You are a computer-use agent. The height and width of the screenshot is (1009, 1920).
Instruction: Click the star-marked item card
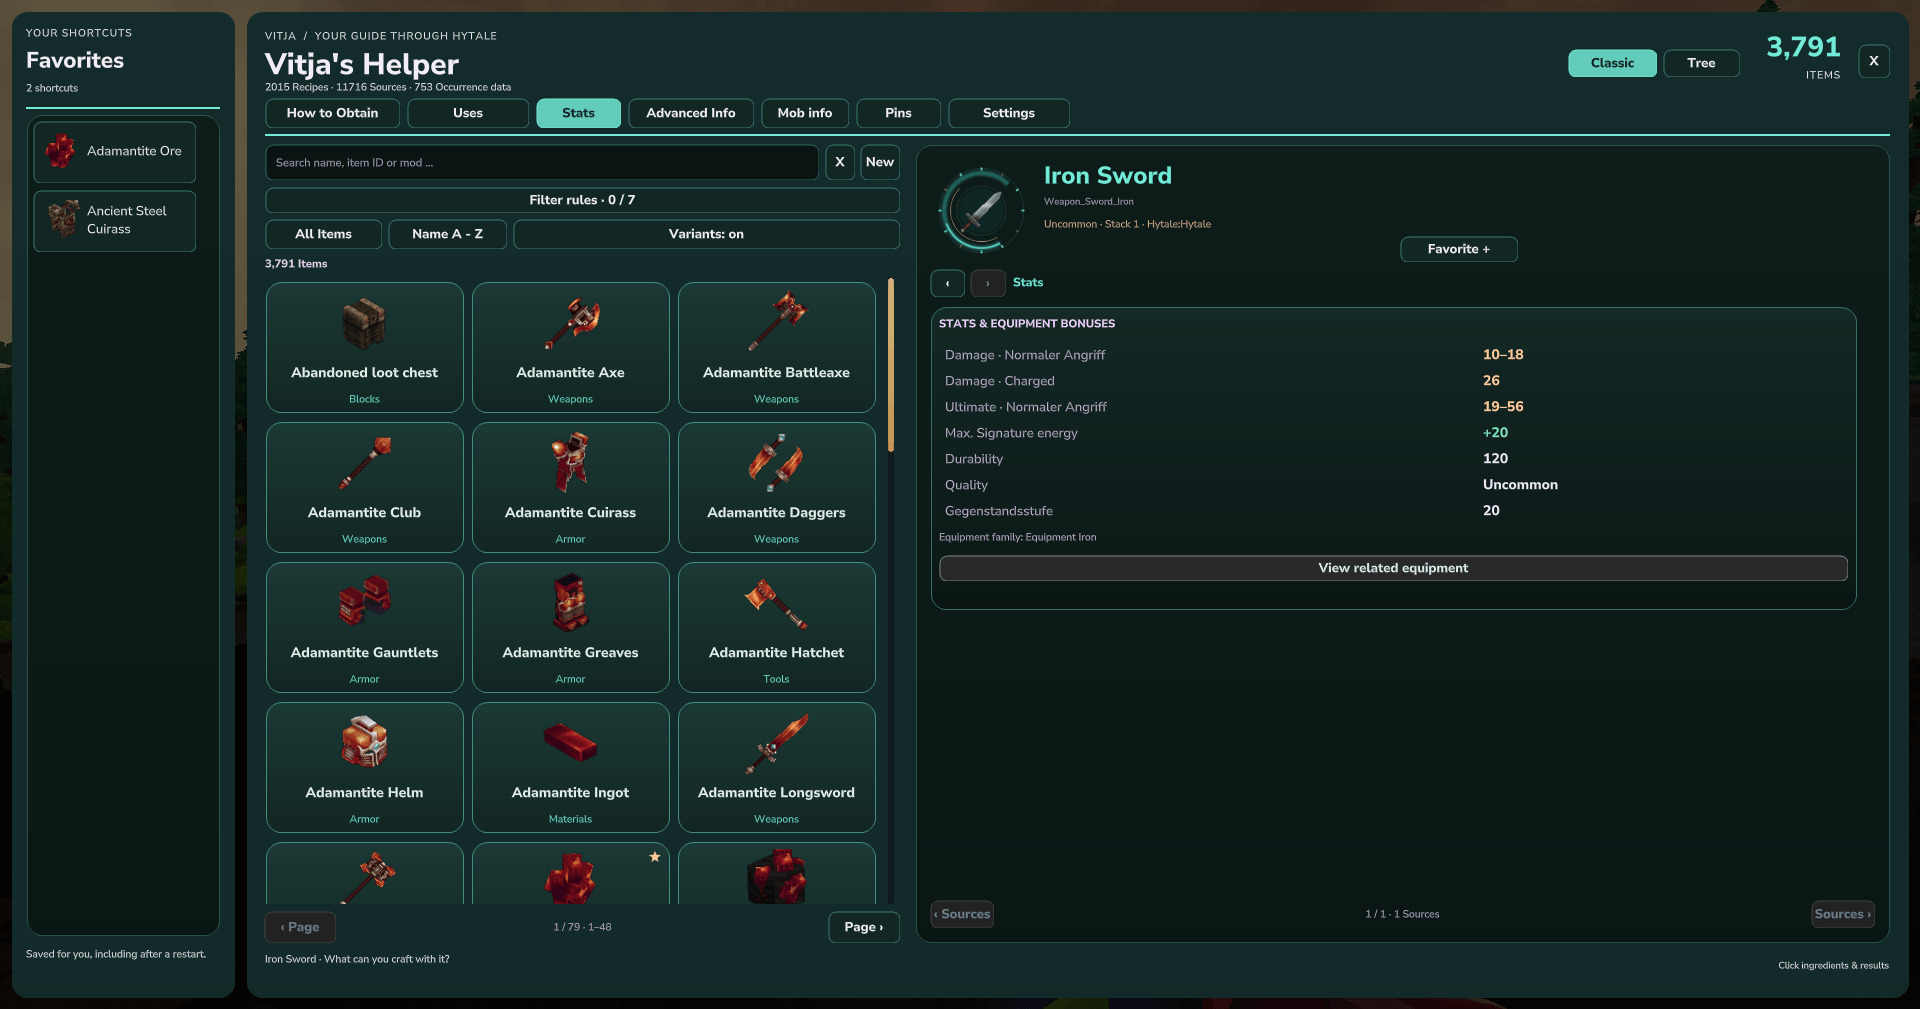571,874
